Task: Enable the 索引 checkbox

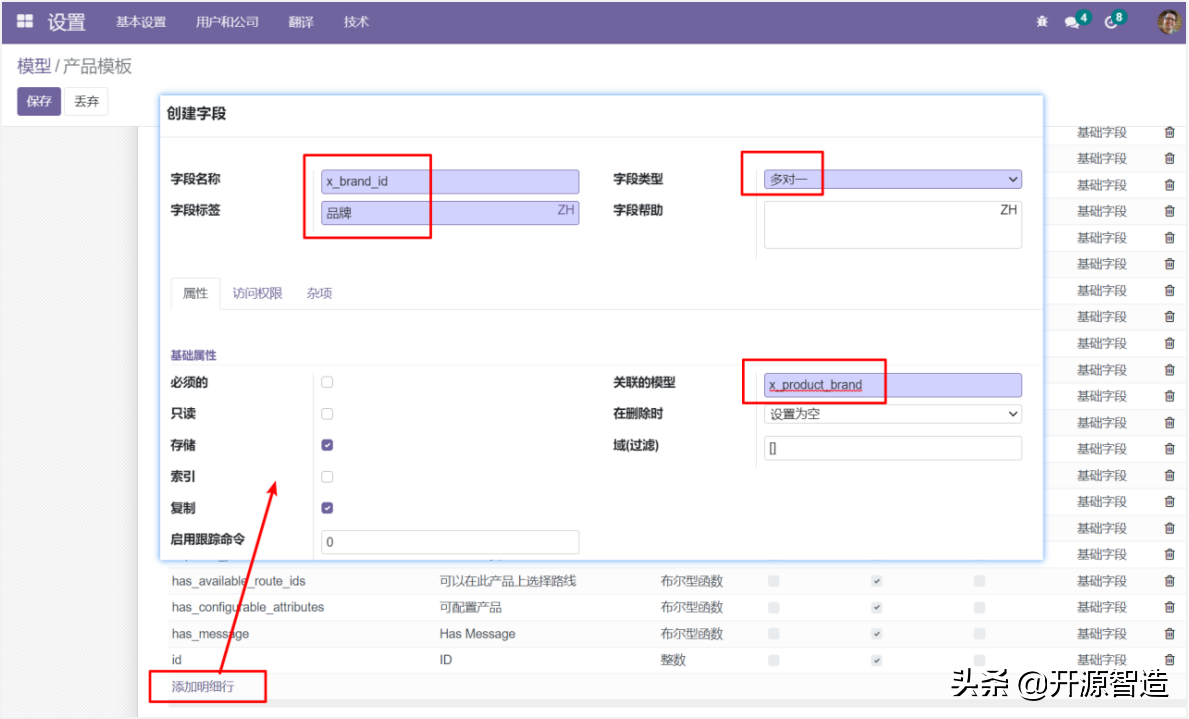Action: (x=327, y=477)
